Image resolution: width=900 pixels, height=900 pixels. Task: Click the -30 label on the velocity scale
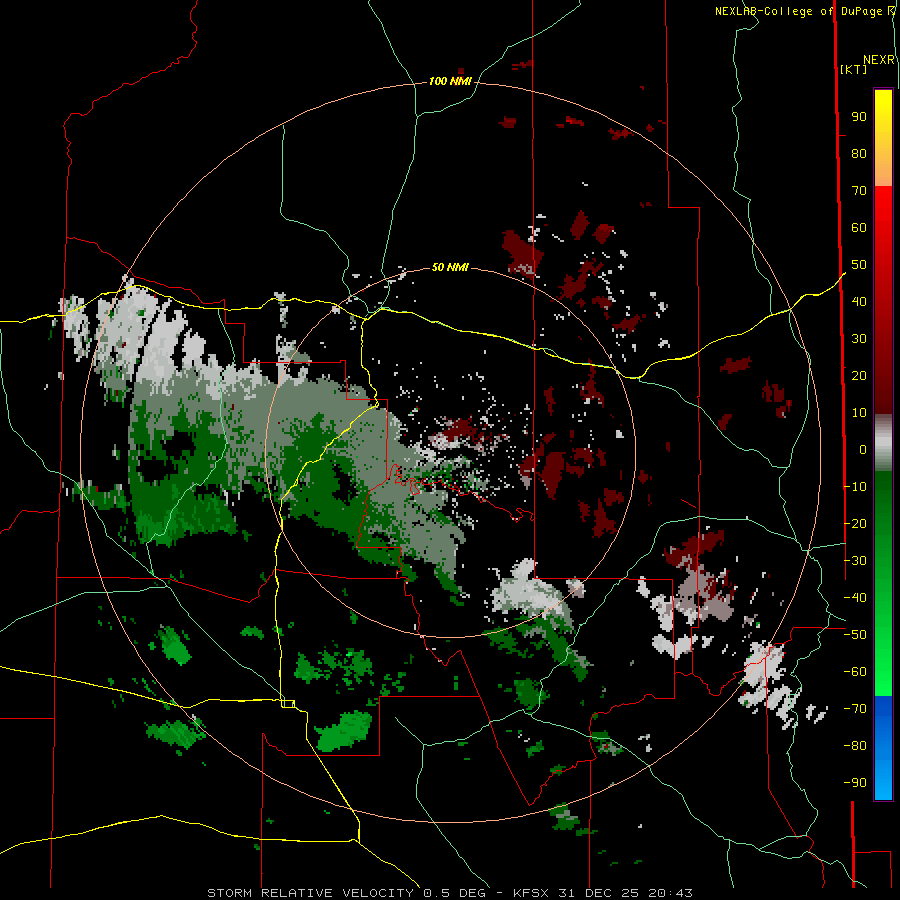(x=855, y=561)
